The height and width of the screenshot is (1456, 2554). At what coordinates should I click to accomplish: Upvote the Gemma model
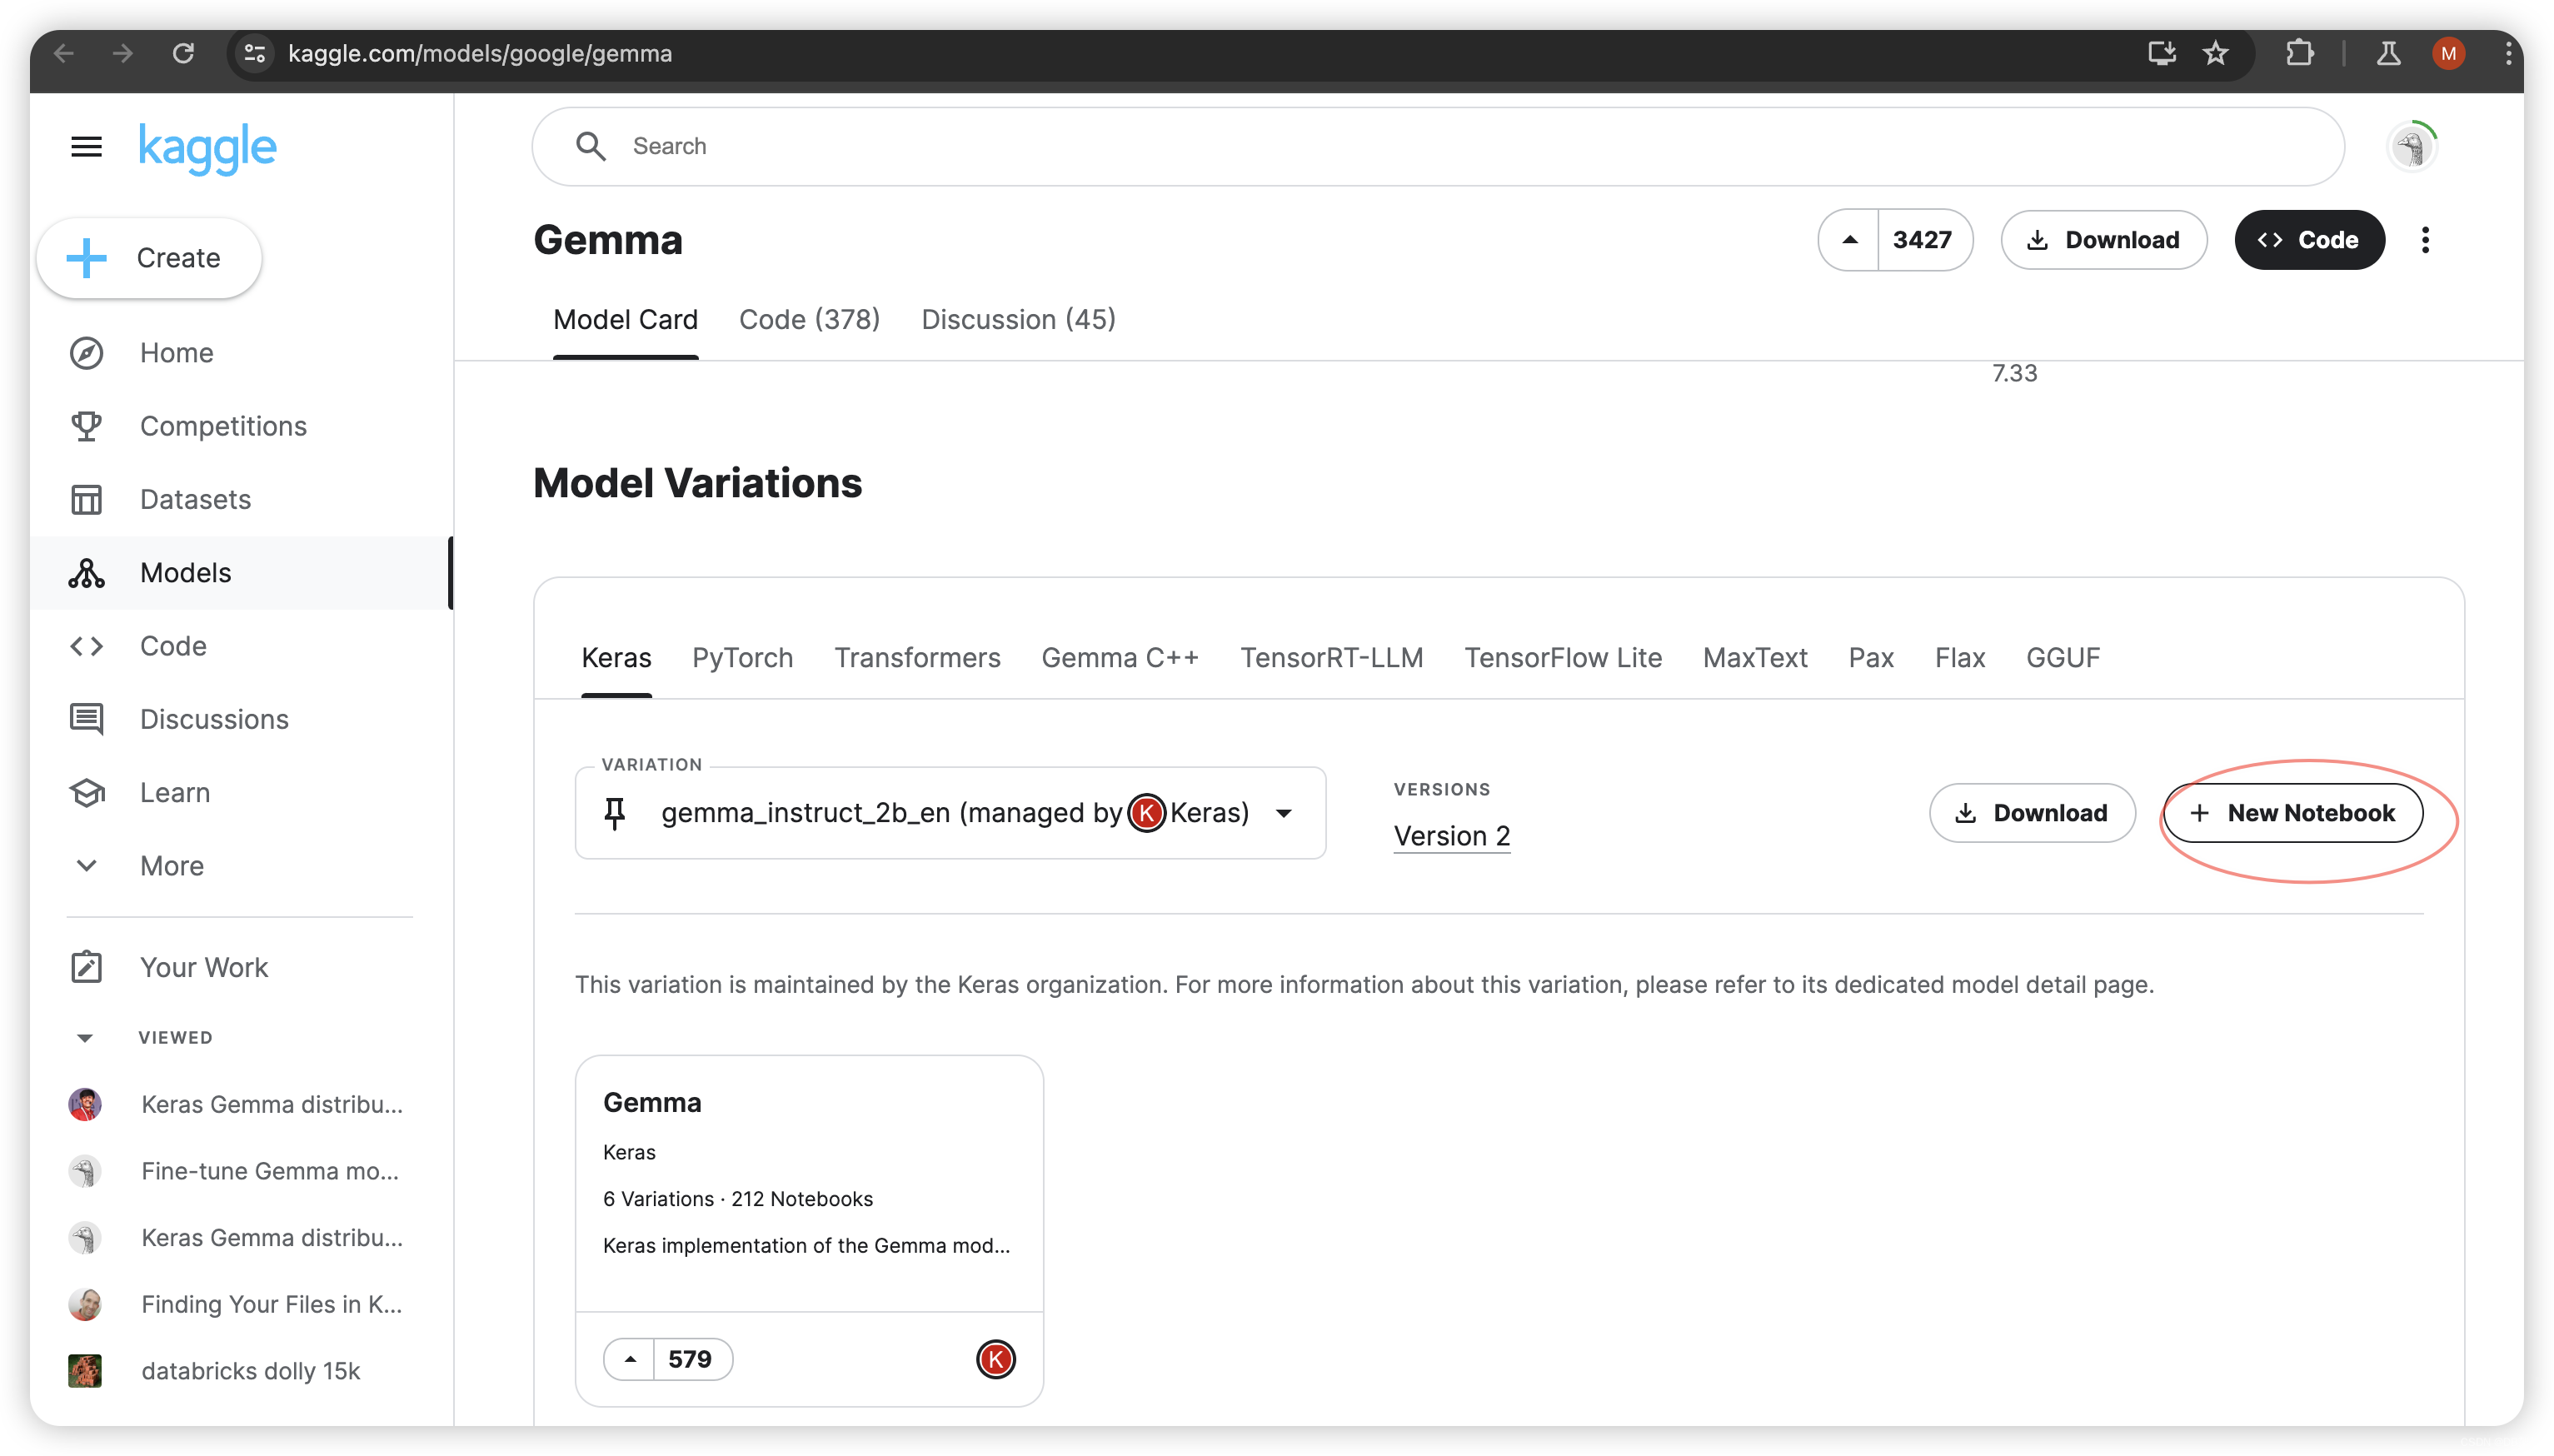(1849, 240)
